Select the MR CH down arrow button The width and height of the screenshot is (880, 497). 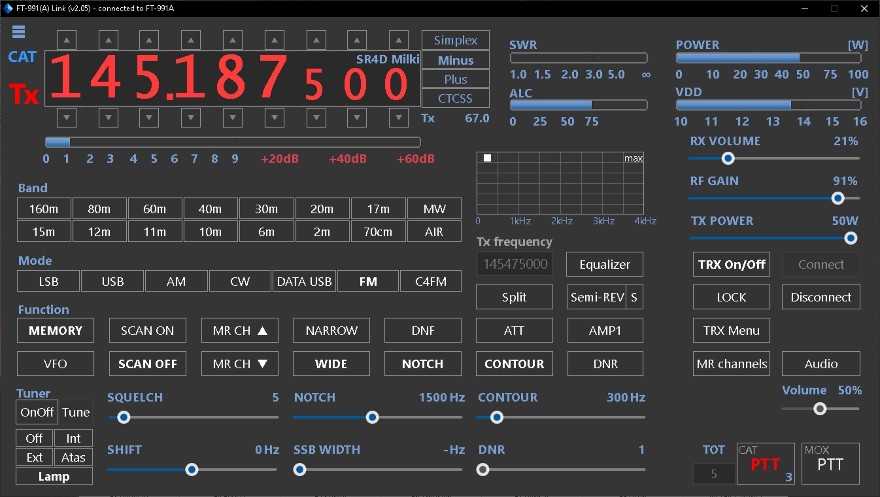(x=240, y=363)
